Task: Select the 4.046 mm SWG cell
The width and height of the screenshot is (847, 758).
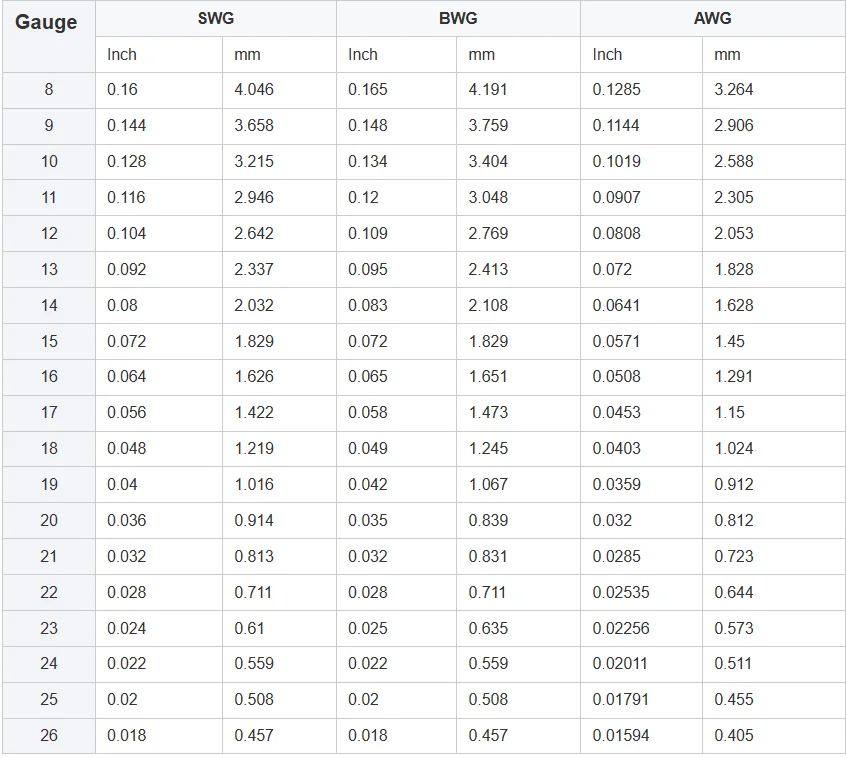Action: 254,90
